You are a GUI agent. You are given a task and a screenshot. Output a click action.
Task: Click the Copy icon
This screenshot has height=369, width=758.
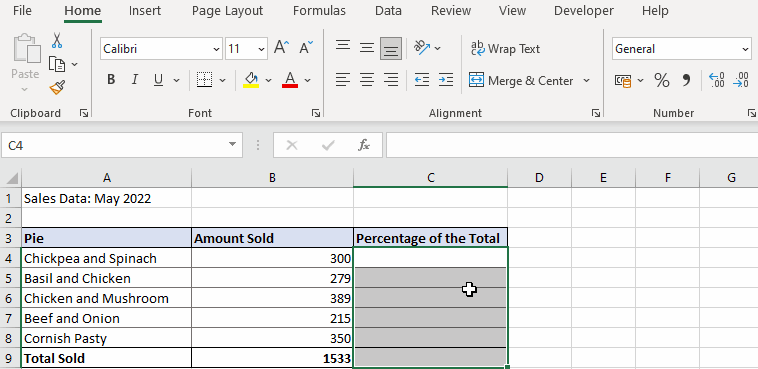pos(57,64)
